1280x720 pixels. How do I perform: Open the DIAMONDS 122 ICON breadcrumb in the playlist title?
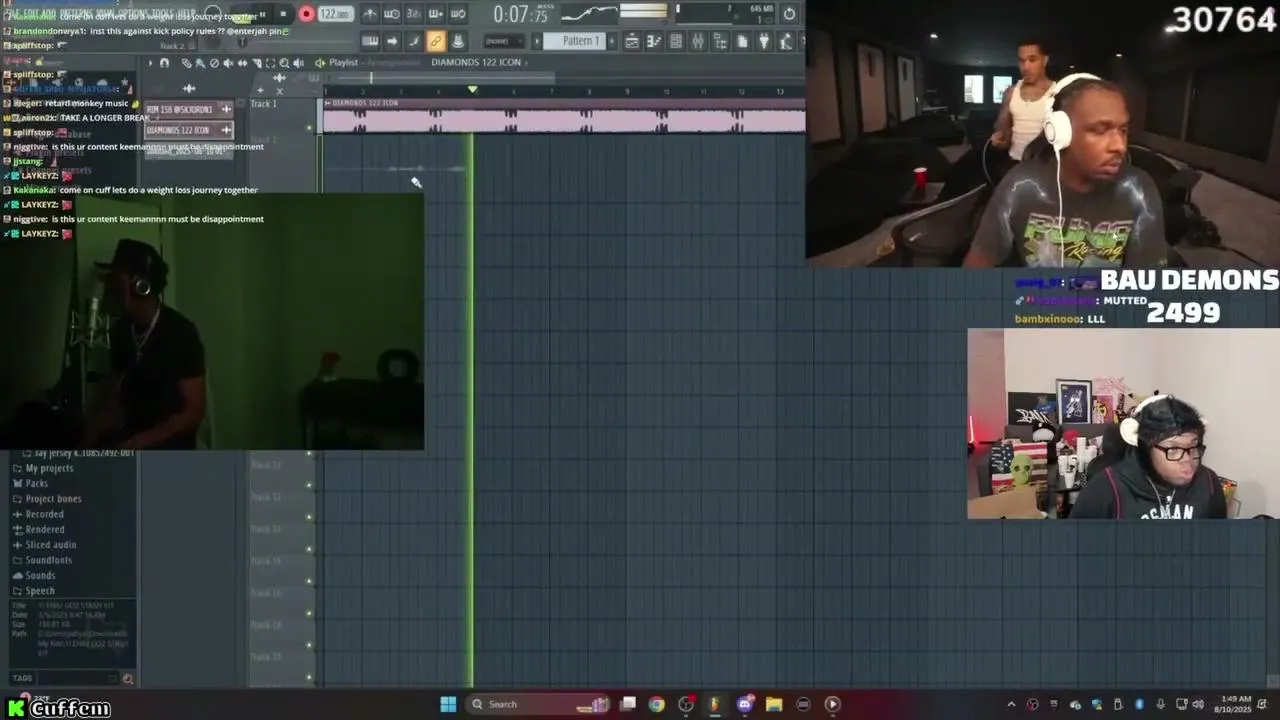click(x=476, y=62)
